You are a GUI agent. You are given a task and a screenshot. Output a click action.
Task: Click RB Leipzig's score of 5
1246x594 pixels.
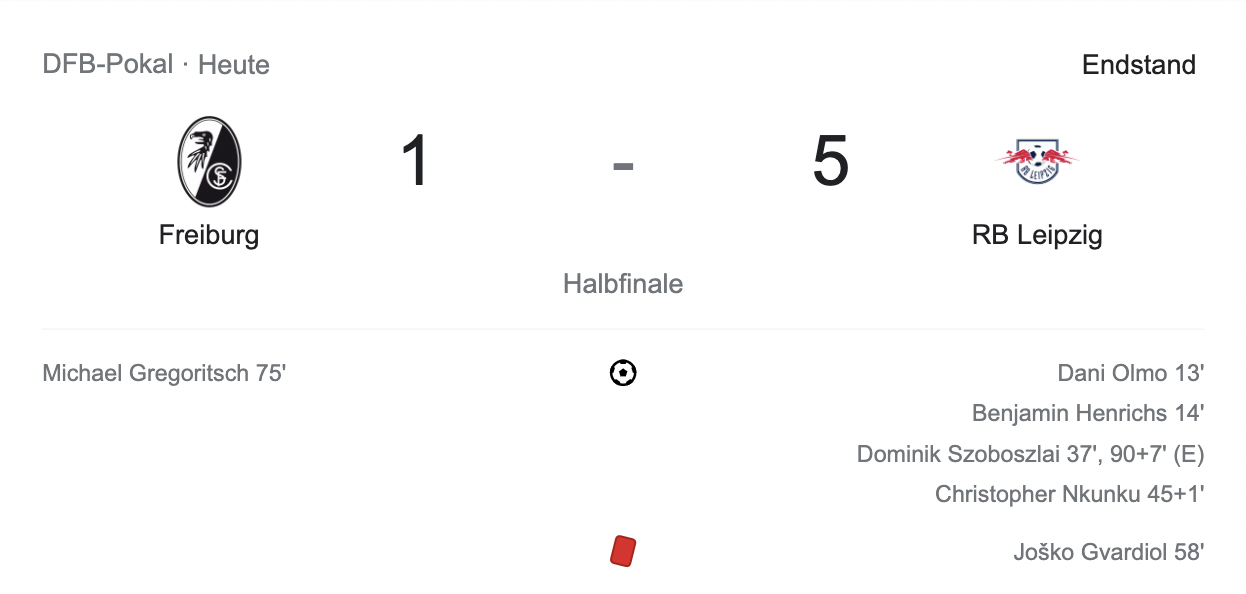pyautogui.click(x=830, y=161)
